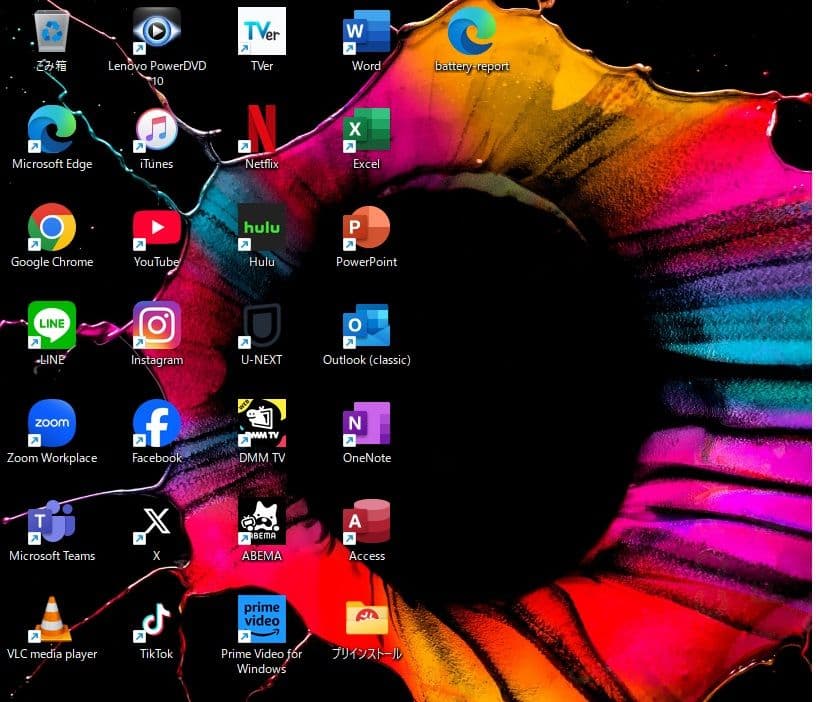819x702 pixels.
Task: Click the Prime Video for Windows icon
Action: [262, 620]
